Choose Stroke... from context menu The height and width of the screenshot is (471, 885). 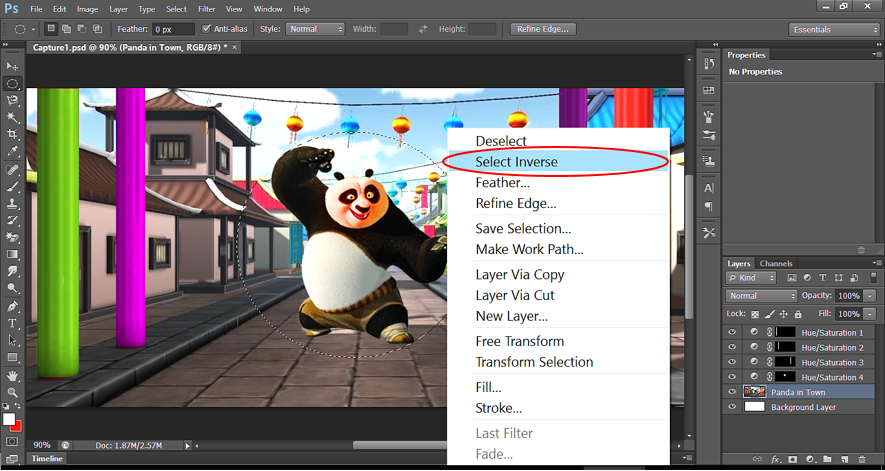click(557, 408)
